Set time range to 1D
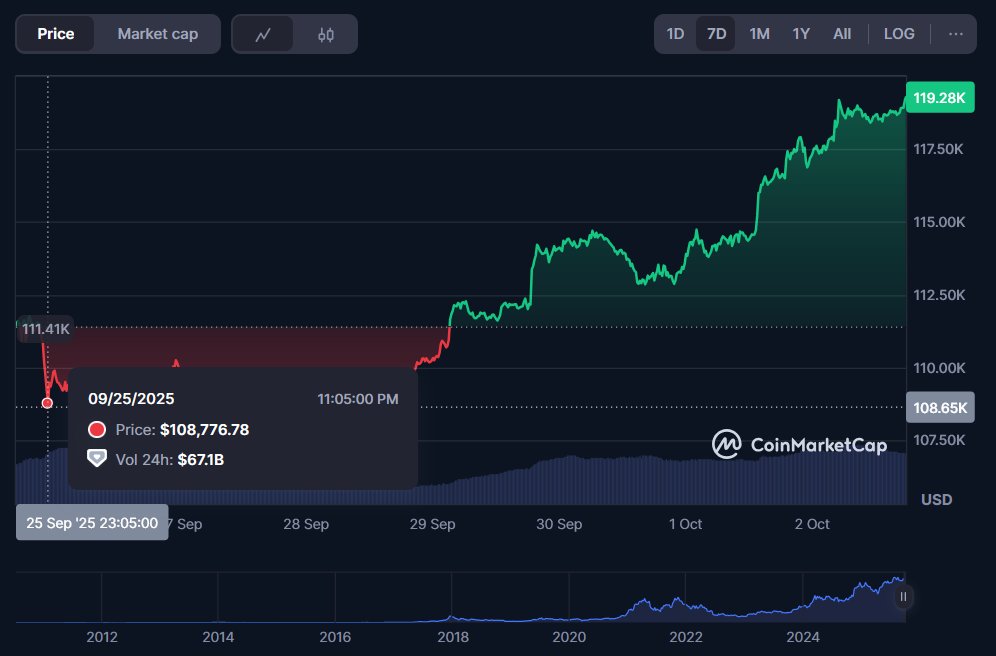Image resolution: width=996 pixels, height=656 pixels. click(x=675, y=34)
